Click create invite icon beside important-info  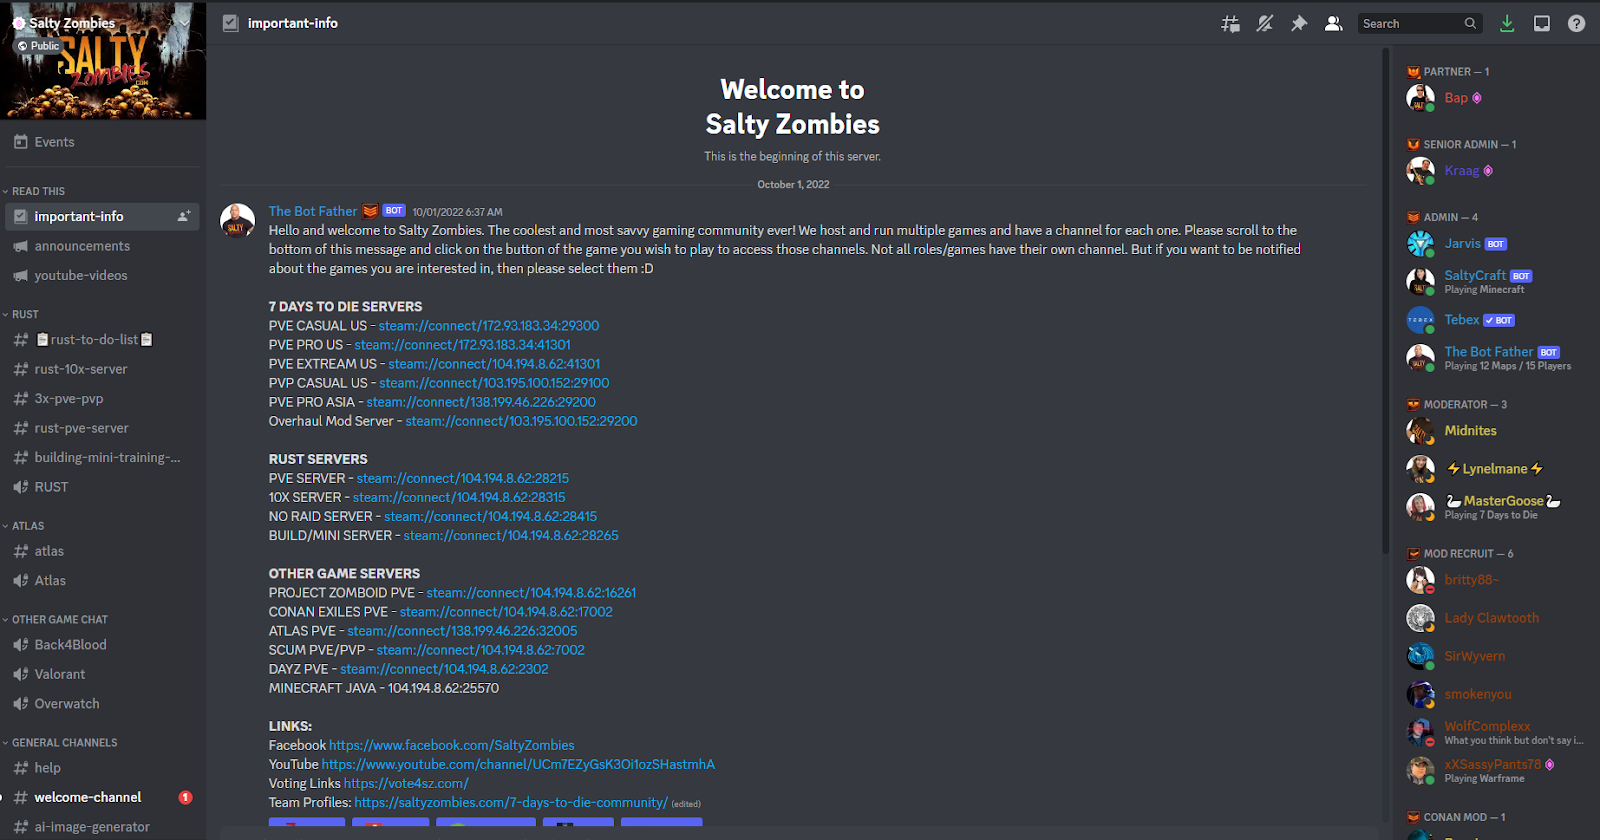point(184,216)
